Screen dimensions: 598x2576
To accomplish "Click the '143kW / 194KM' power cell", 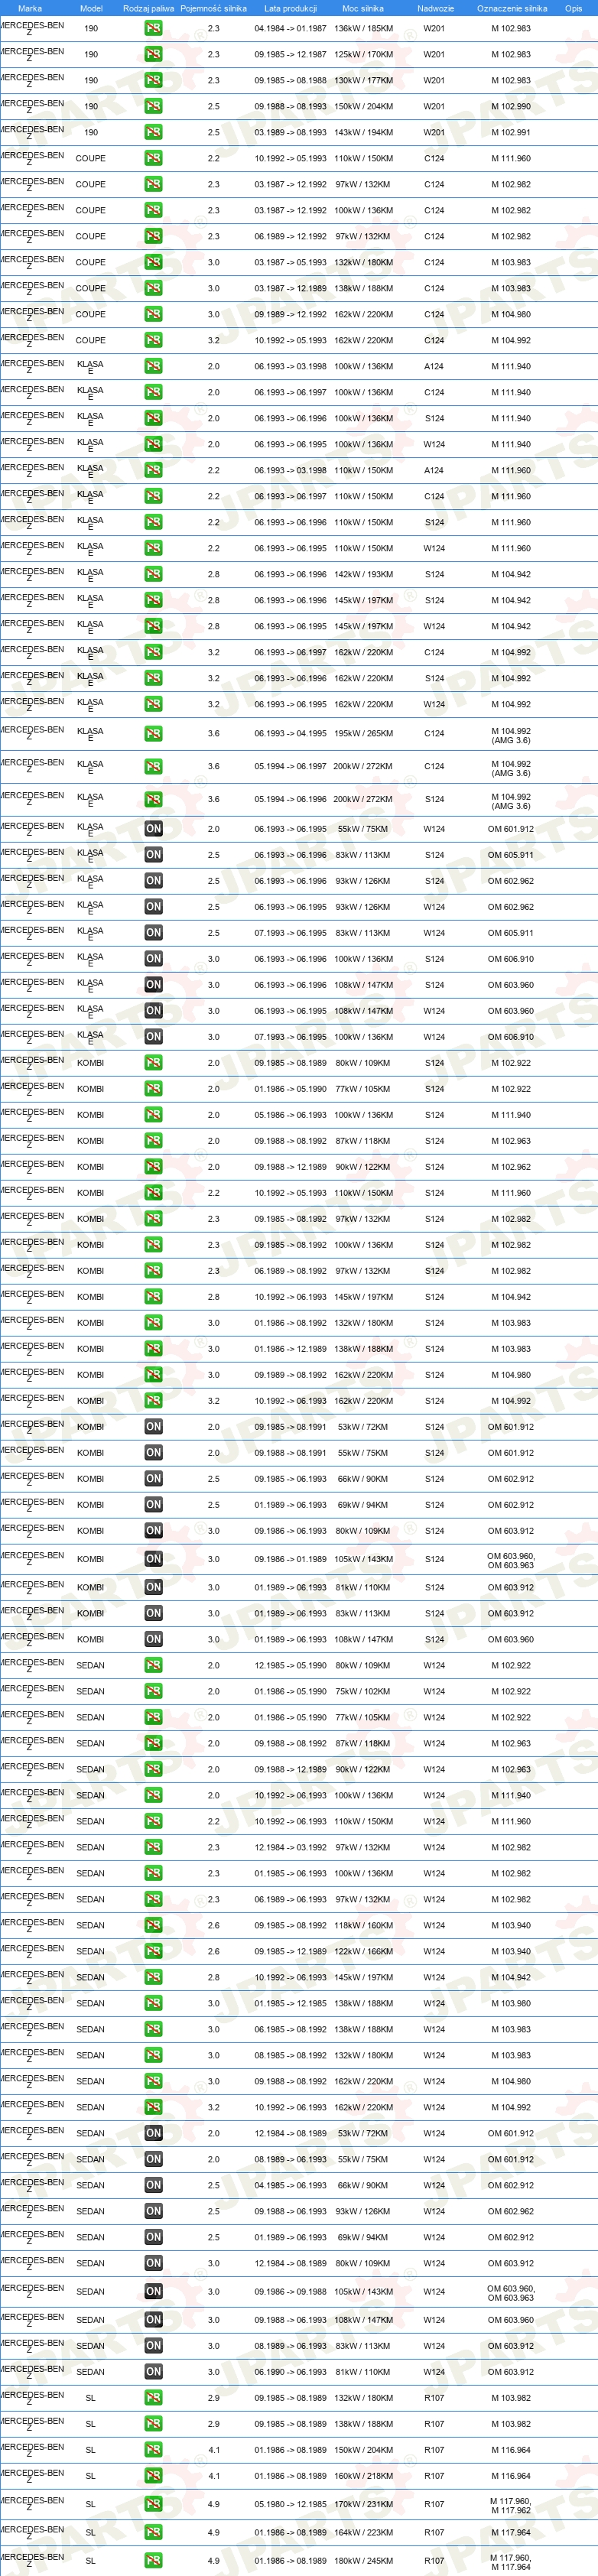I will pos(363,132).
